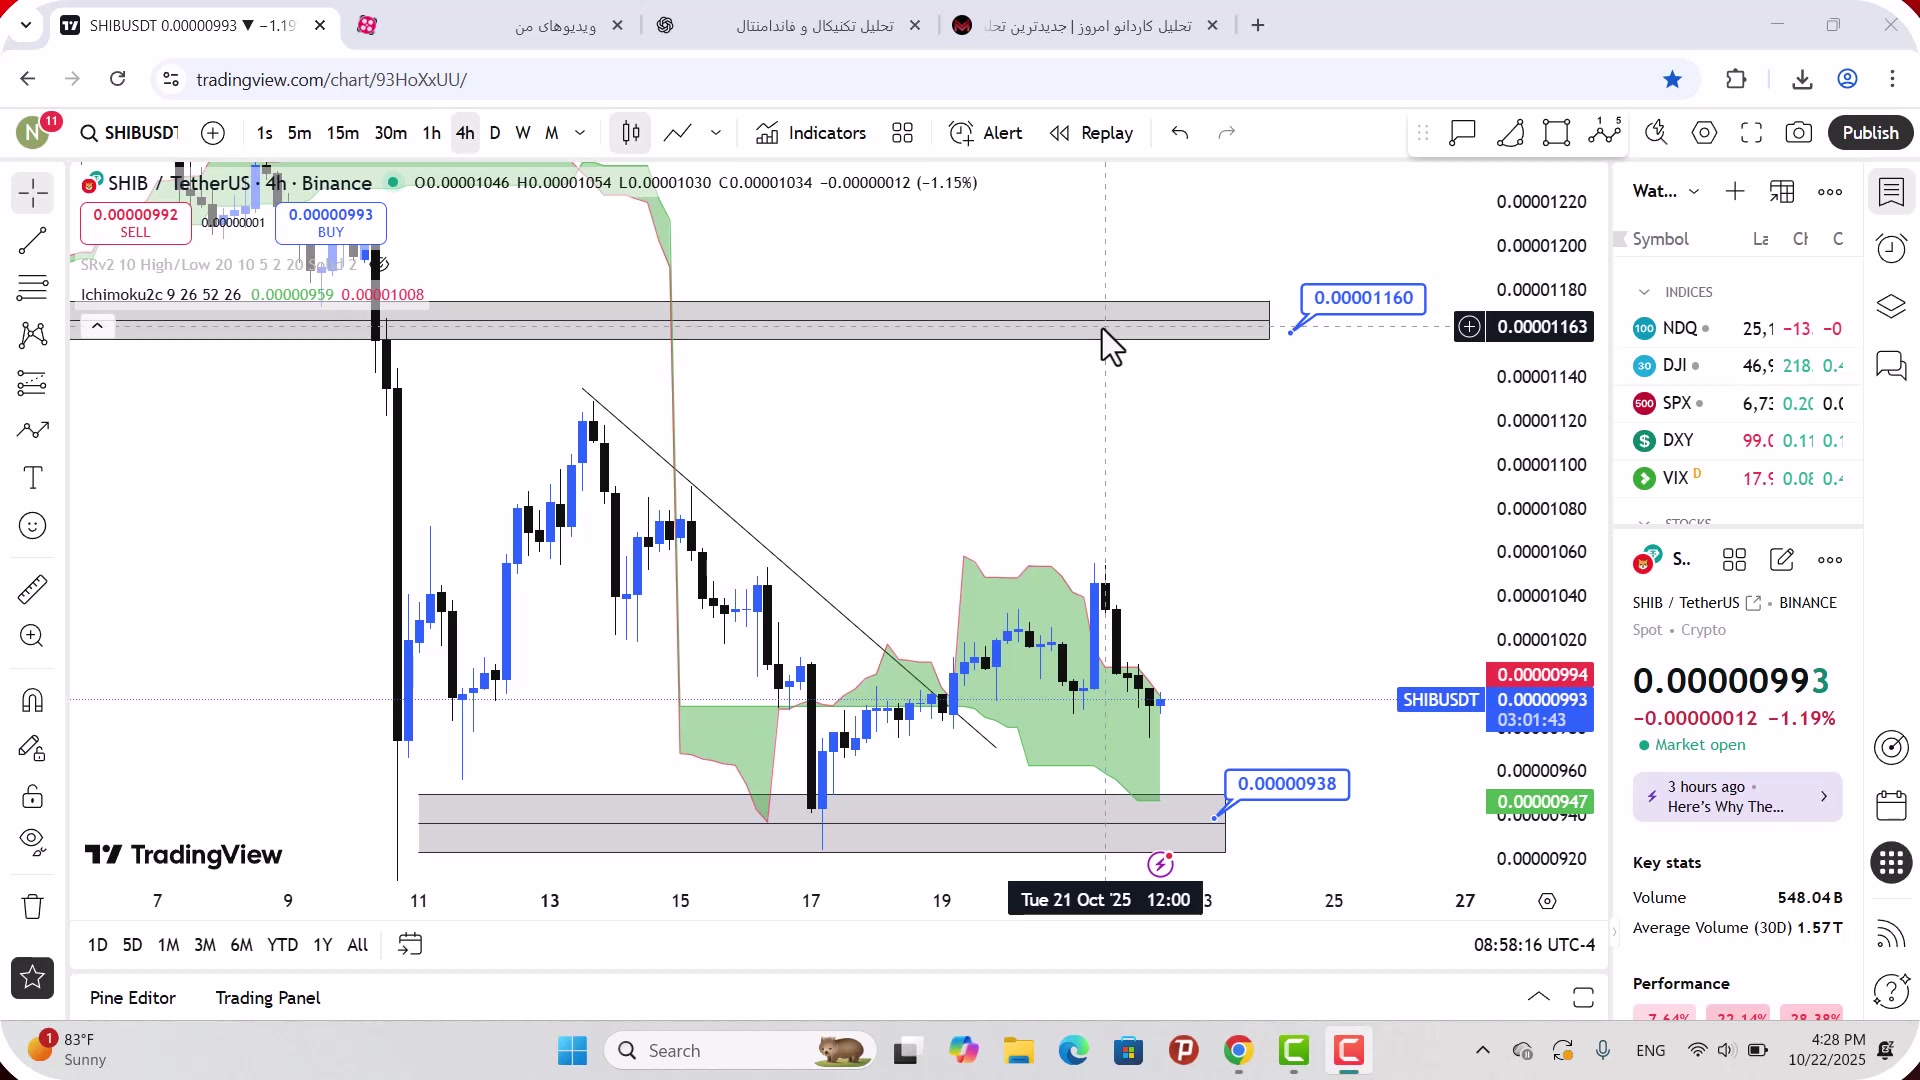The width and height of the screenshot is (1920, 1080).
Task: Switch to the 1s timeframe
Action: (264, 133)
